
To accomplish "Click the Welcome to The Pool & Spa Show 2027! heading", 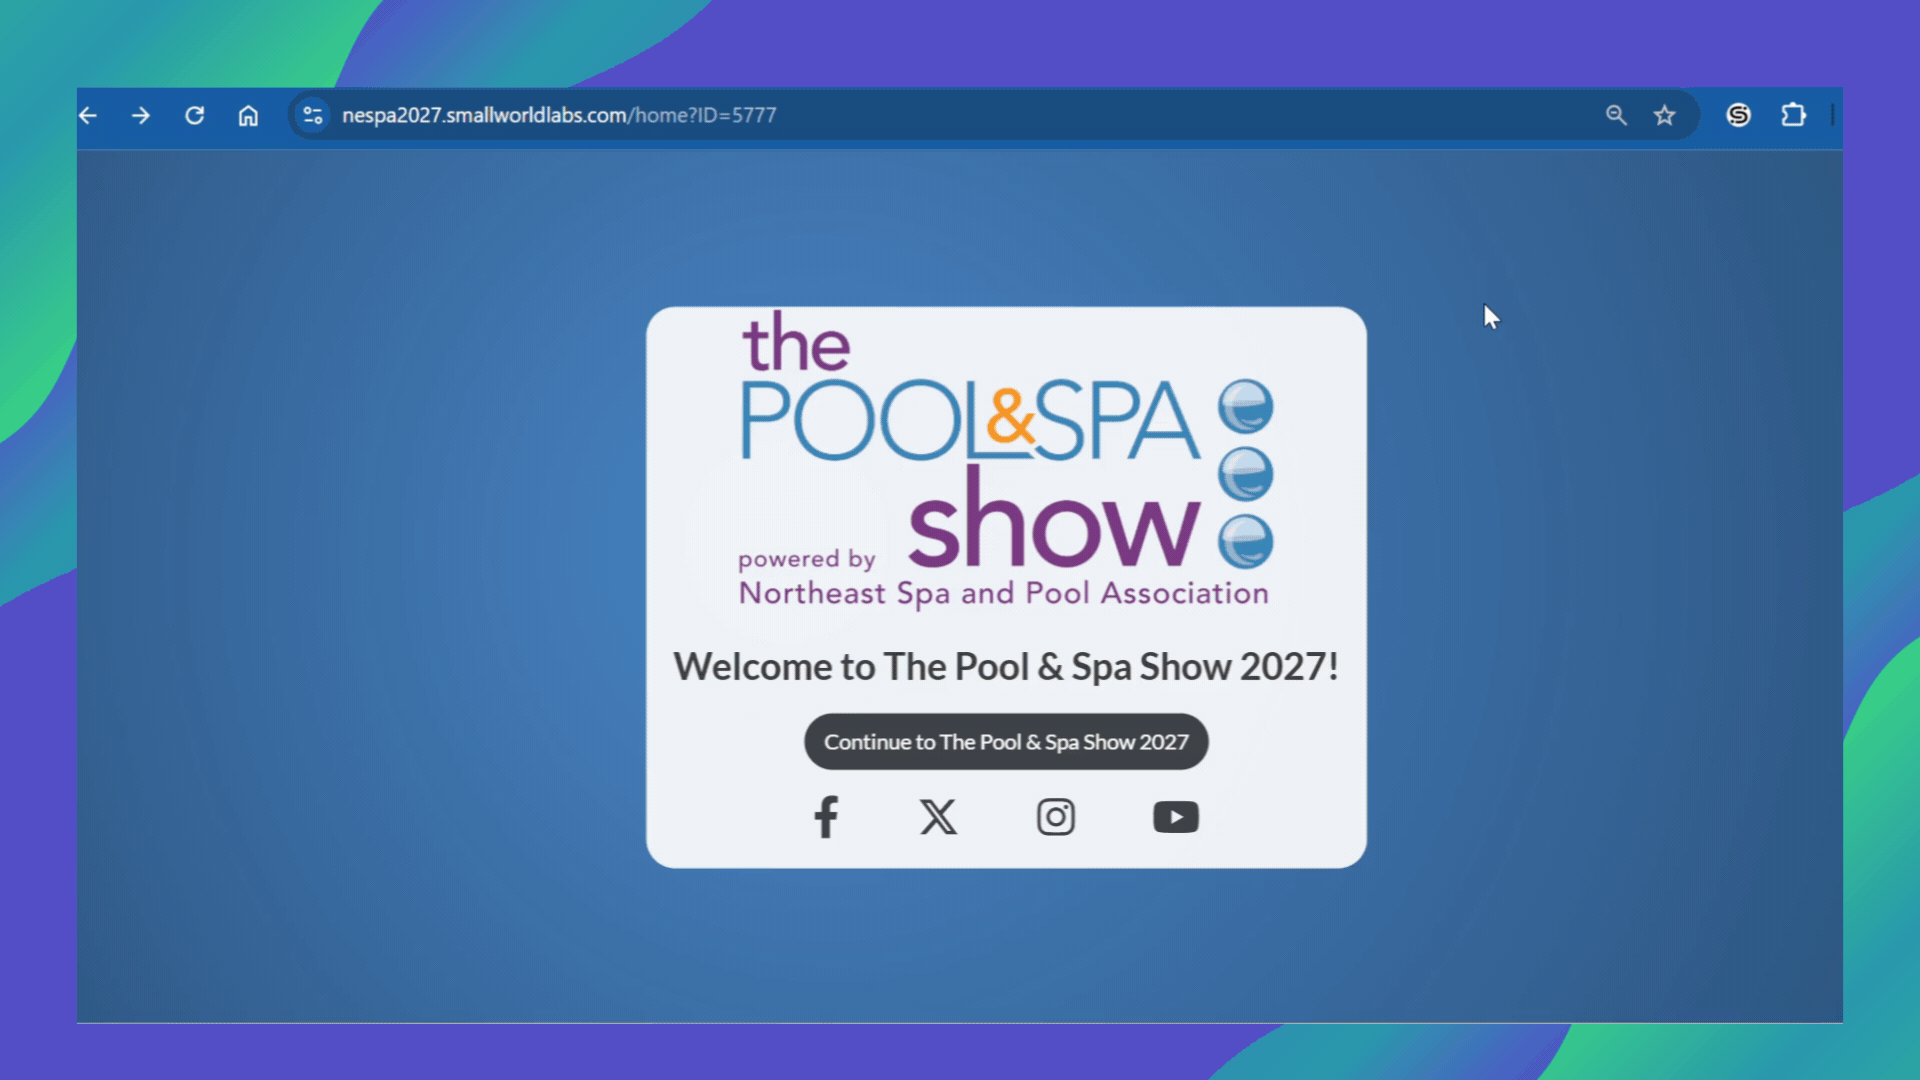I will (x=1006, y=667).
